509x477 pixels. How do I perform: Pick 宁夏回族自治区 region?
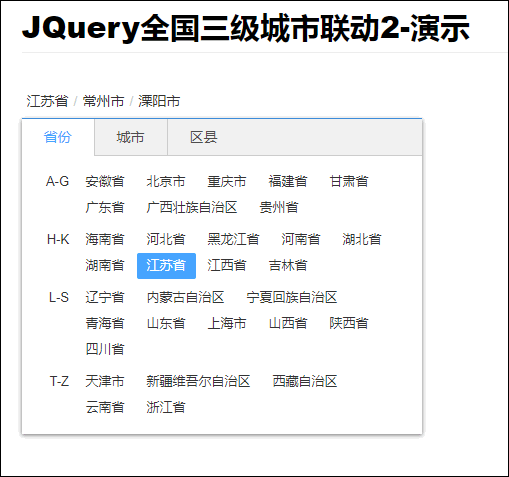click(x=292, y=297)
